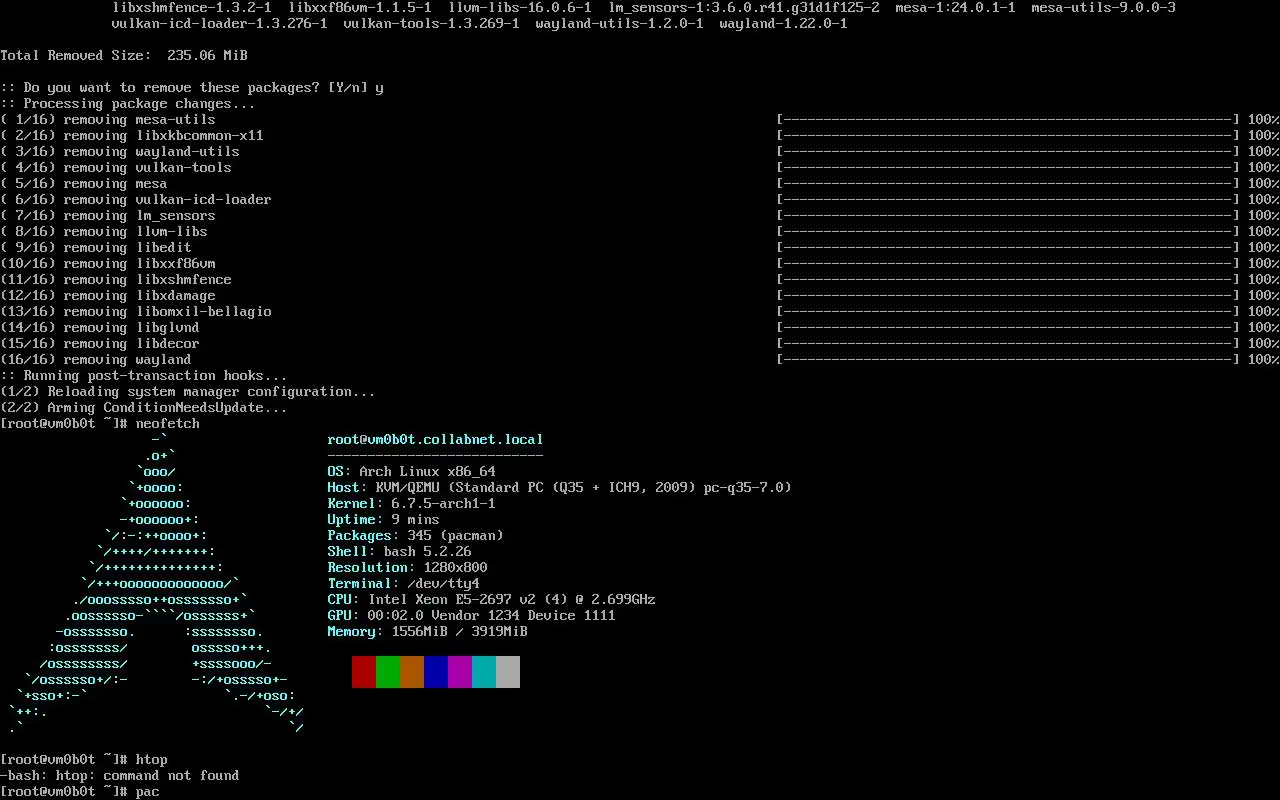Click 'removing vulkan-tools' line
Image resolution: width=1280 pixels, height=800 pixels.
(x=116, y=168)
